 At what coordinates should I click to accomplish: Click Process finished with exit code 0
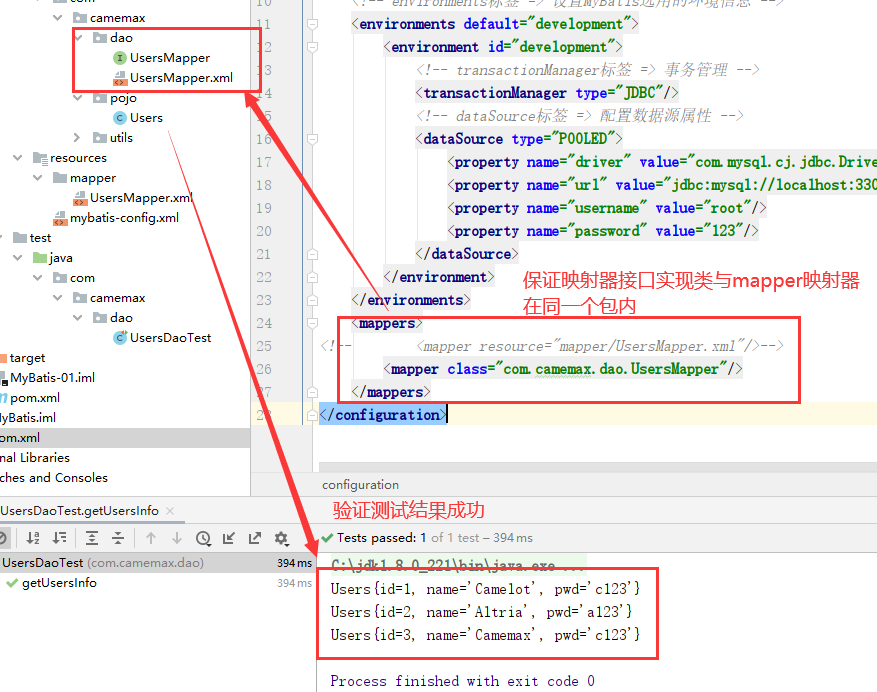pos(462,681)
